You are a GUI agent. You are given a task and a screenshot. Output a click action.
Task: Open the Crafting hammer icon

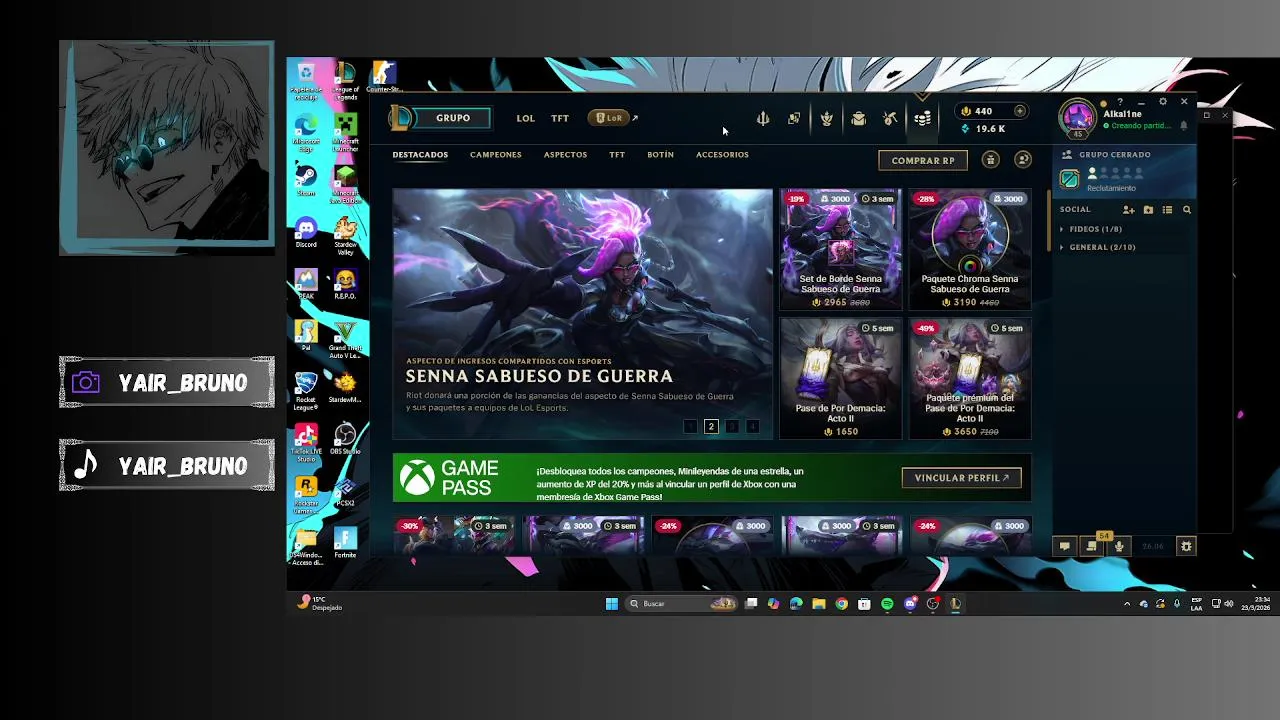pos(890,118)
